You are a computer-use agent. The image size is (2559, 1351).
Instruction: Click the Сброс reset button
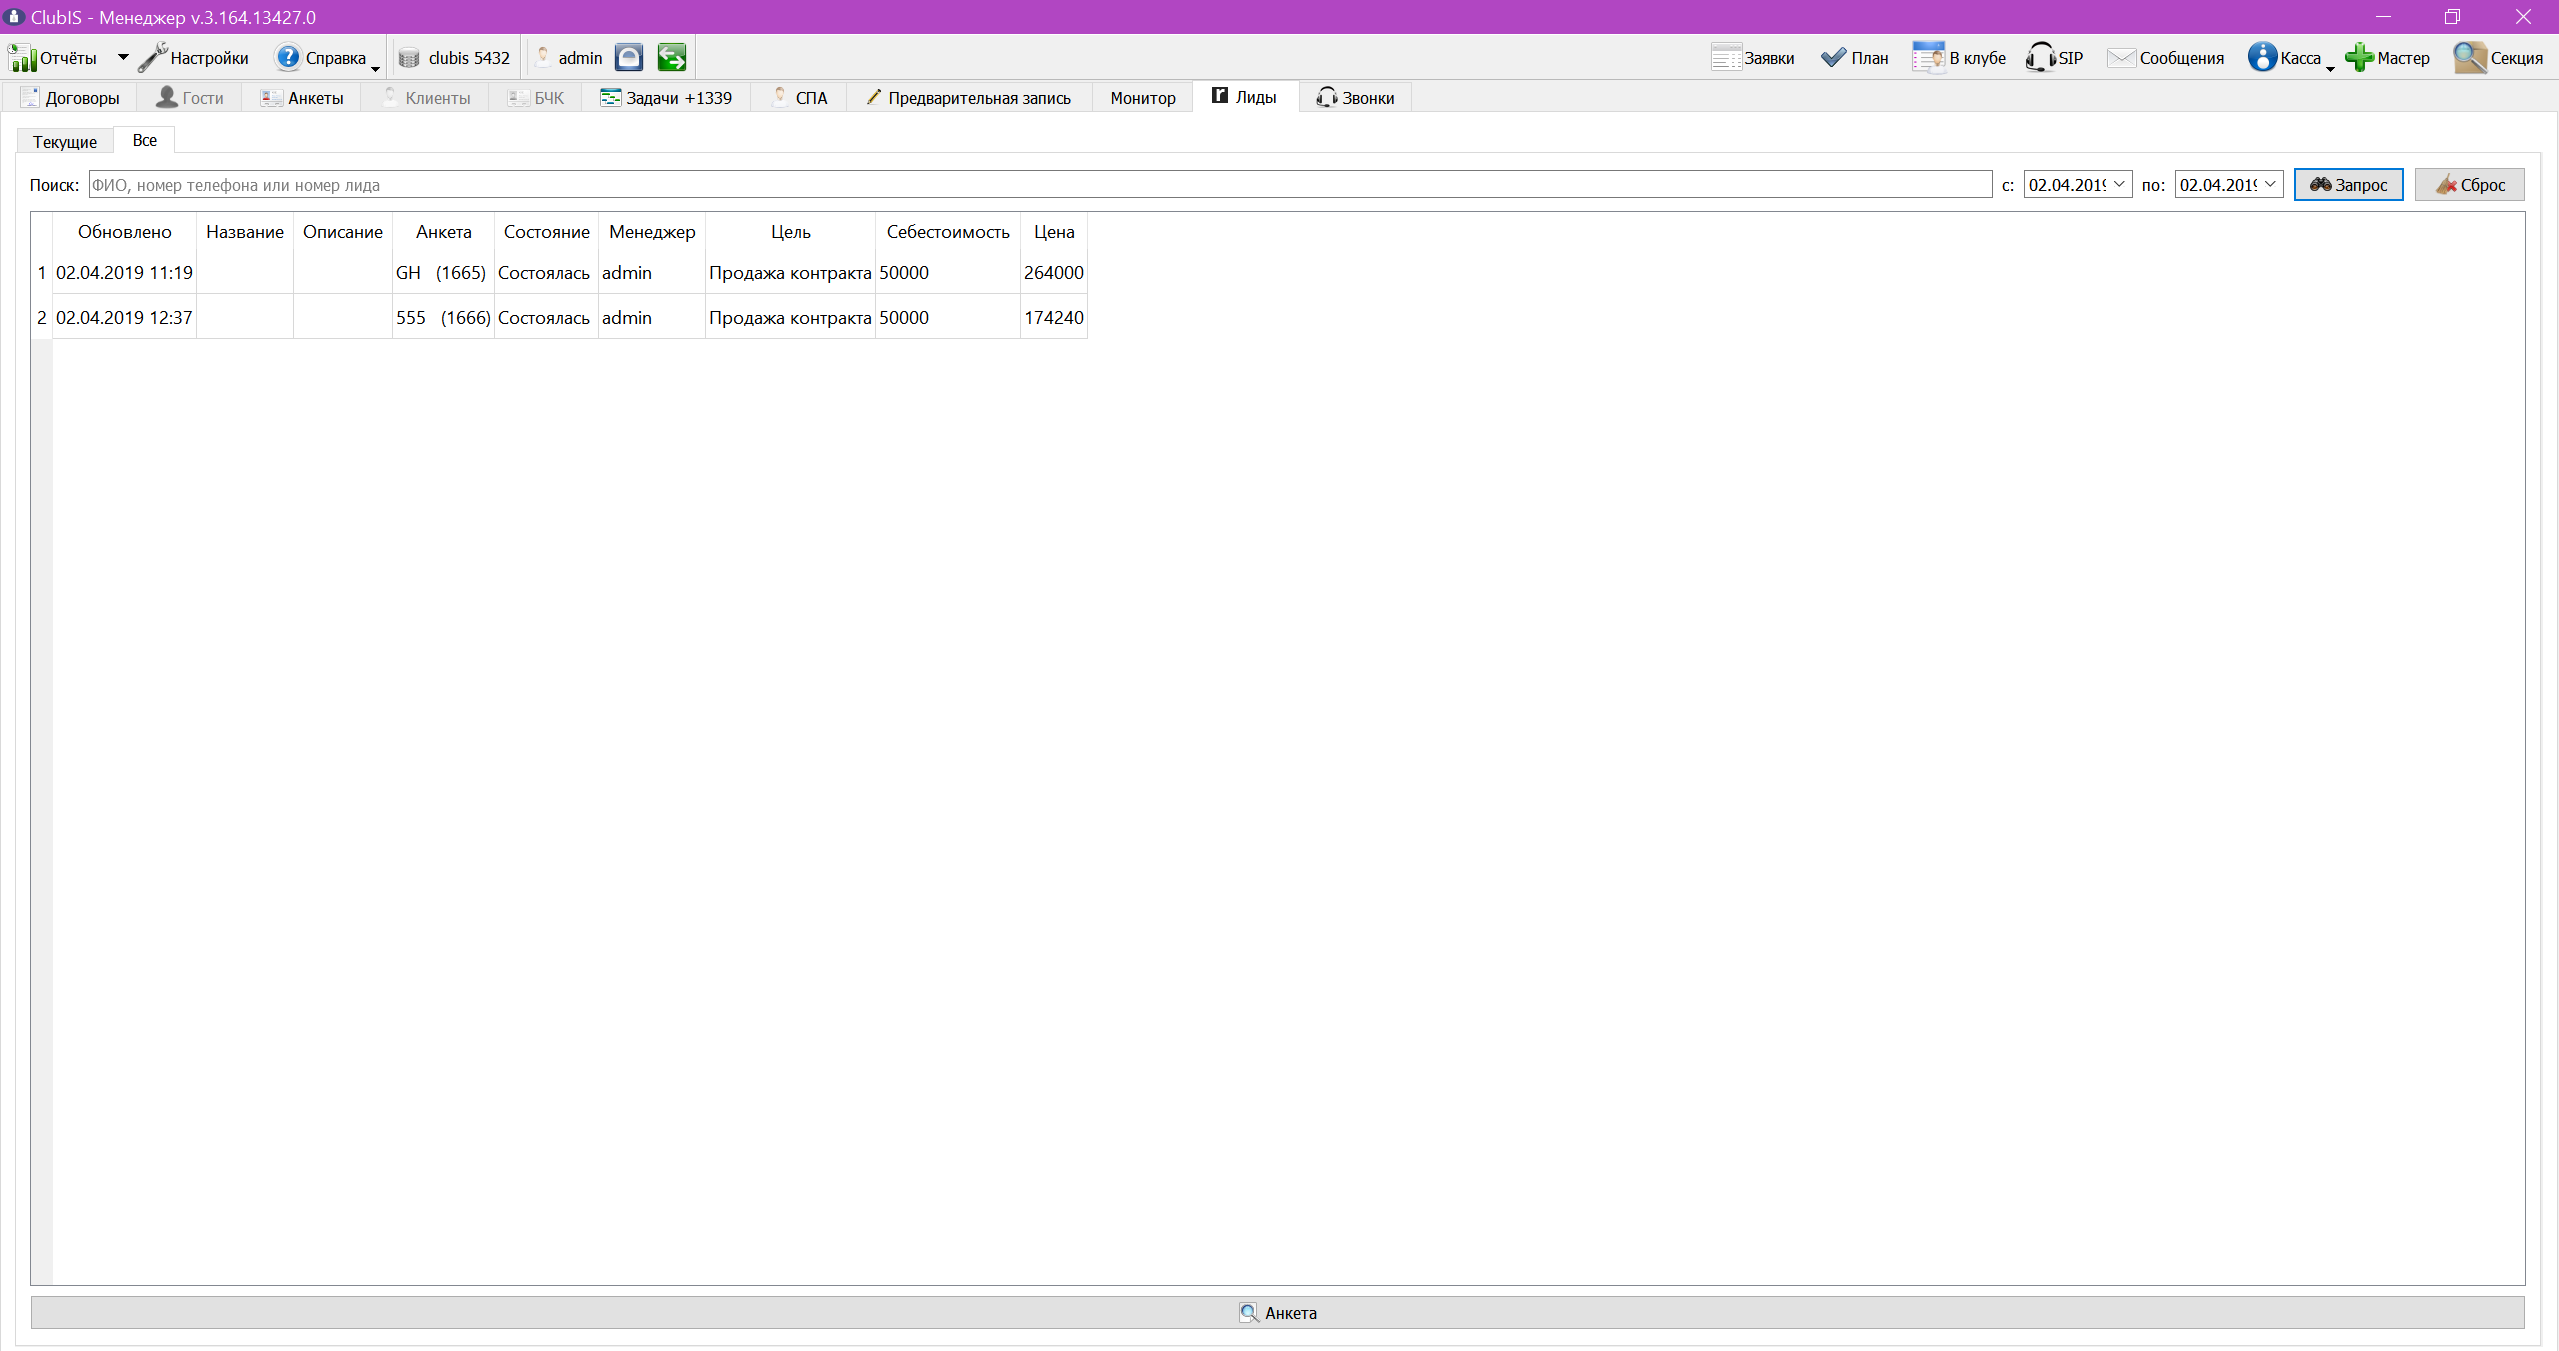2470,184
